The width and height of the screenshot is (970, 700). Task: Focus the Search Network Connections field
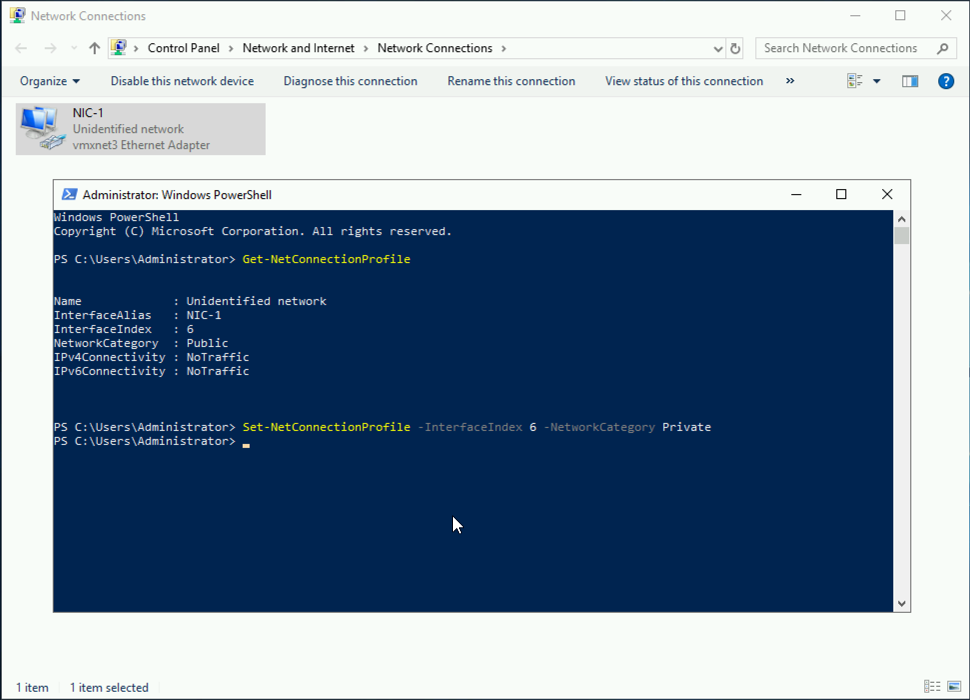pyautogui.click(x=856, y=48)
